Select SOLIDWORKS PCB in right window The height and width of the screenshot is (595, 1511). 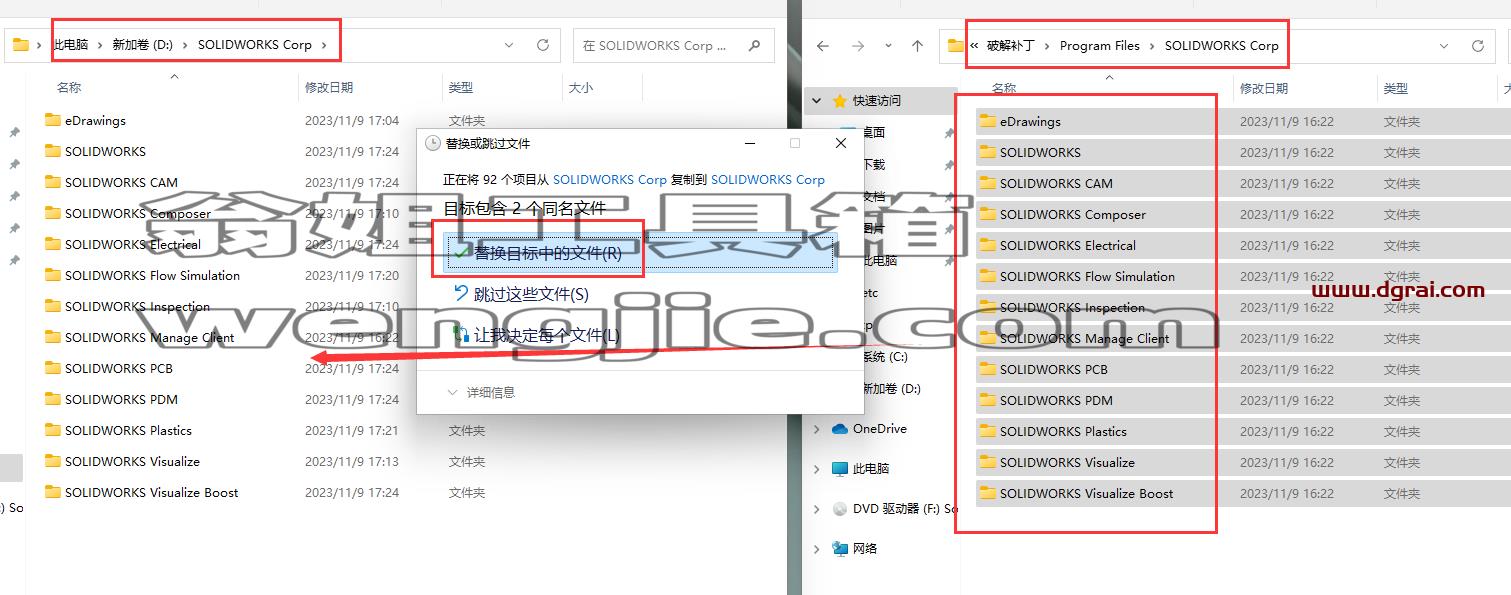click(x=1054, y=369)
